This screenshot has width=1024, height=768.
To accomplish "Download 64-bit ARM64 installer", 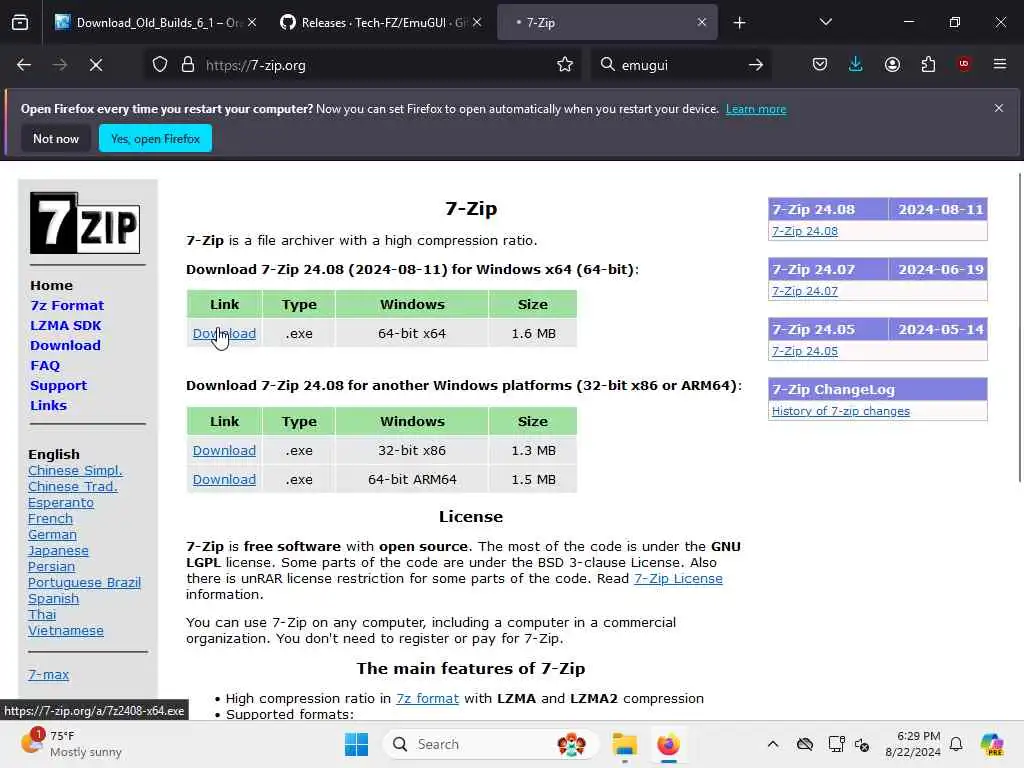I will coord(224,479).
